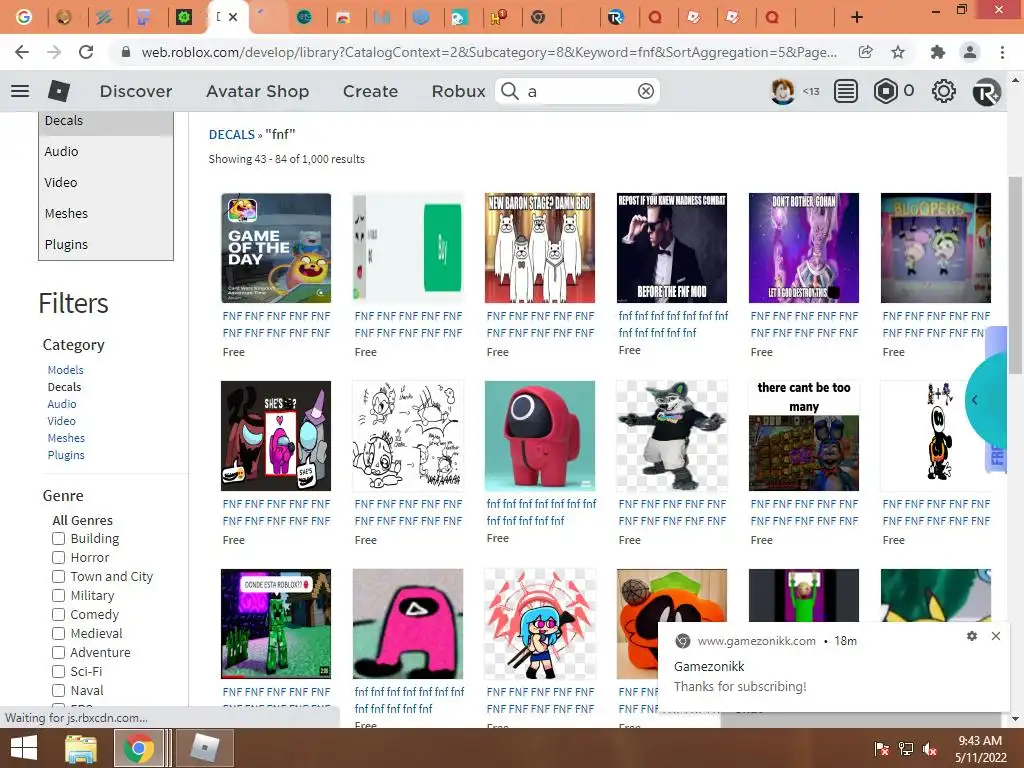Screen dimensions: 1024x768
Task: Share this page via share icon
Action: [865, 52]
